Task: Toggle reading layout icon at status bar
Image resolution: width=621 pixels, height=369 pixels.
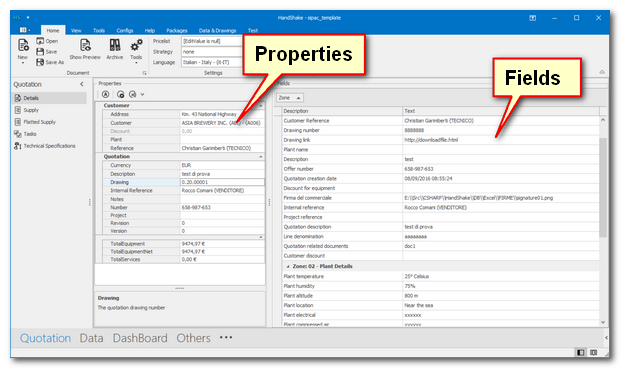Action: [593, 352]
